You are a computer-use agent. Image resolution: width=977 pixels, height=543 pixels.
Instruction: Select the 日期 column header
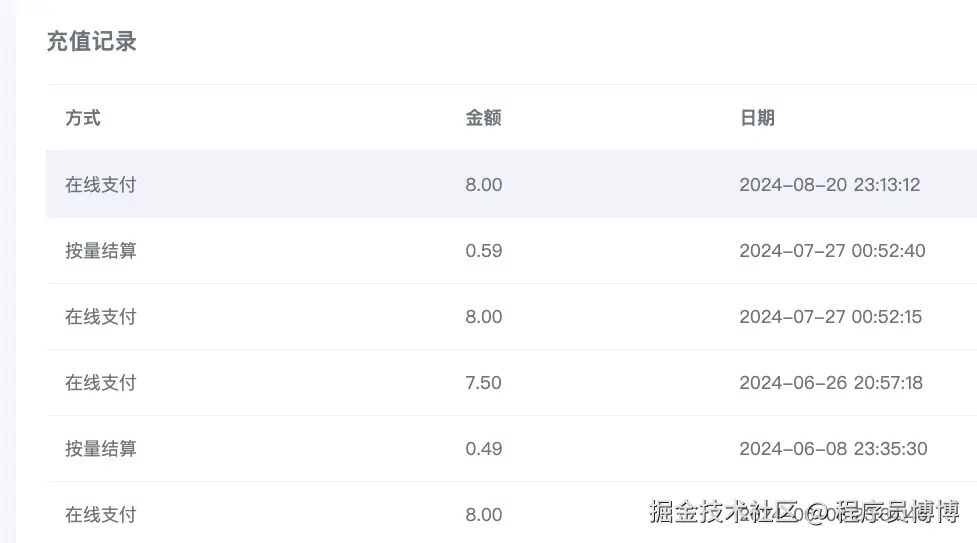click(x=757, y=118)
